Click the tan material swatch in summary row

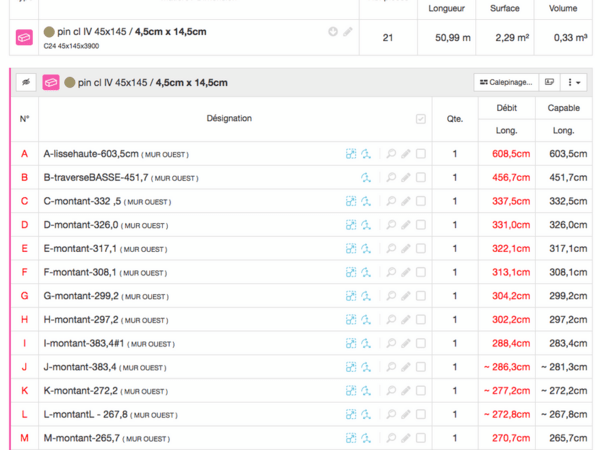49,32
